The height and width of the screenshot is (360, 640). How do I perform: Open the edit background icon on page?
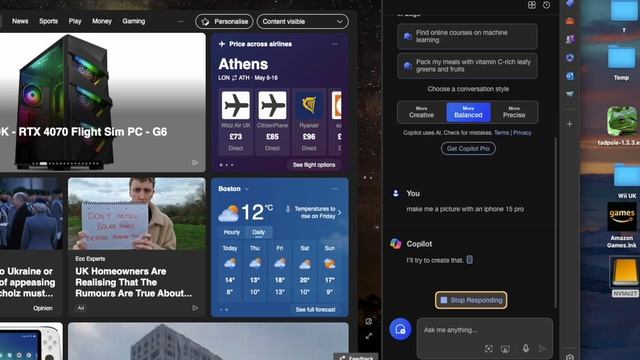click(x=369, y=321)
